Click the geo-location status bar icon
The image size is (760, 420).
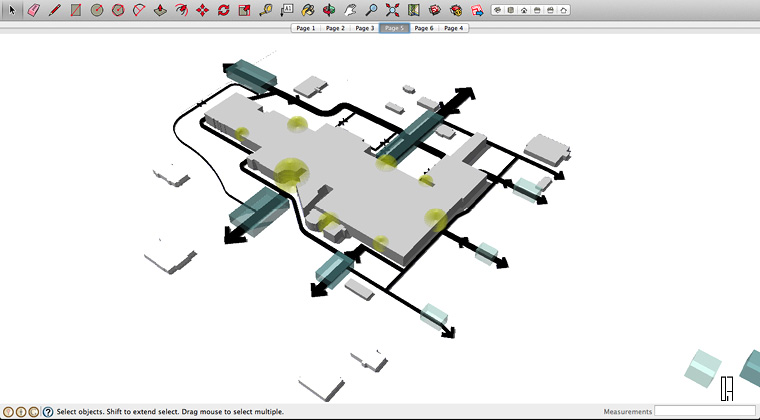[8, 412]
